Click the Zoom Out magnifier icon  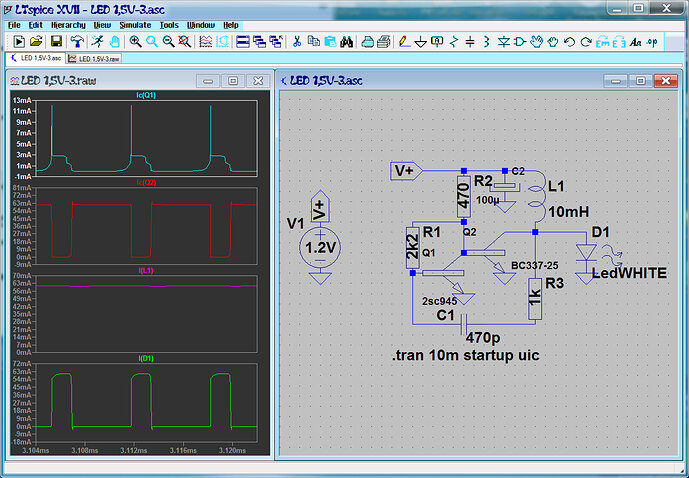point(168,42)
